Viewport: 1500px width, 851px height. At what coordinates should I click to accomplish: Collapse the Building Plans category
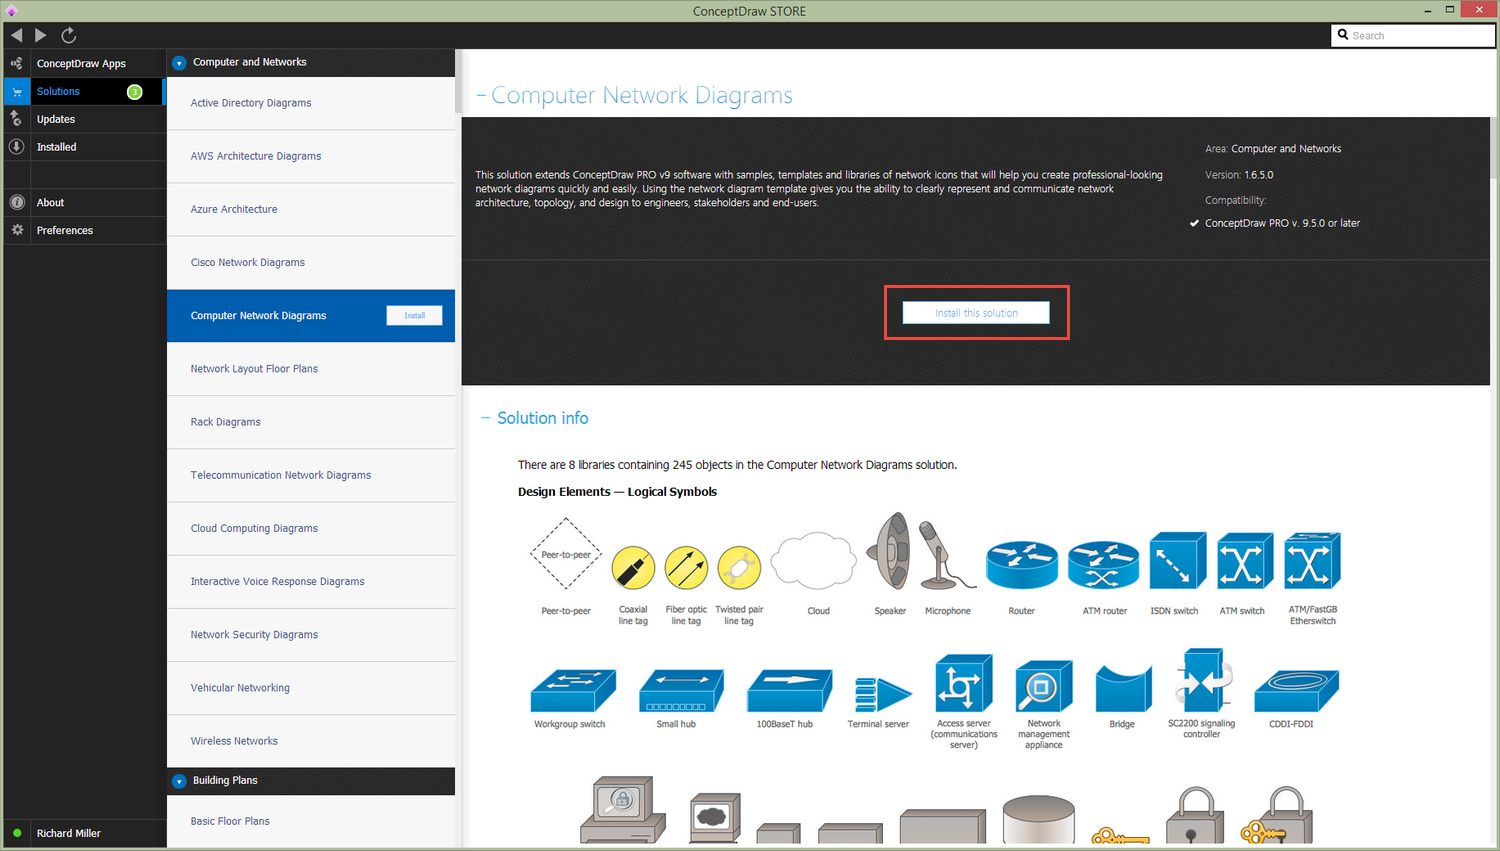tap(179, 781)
